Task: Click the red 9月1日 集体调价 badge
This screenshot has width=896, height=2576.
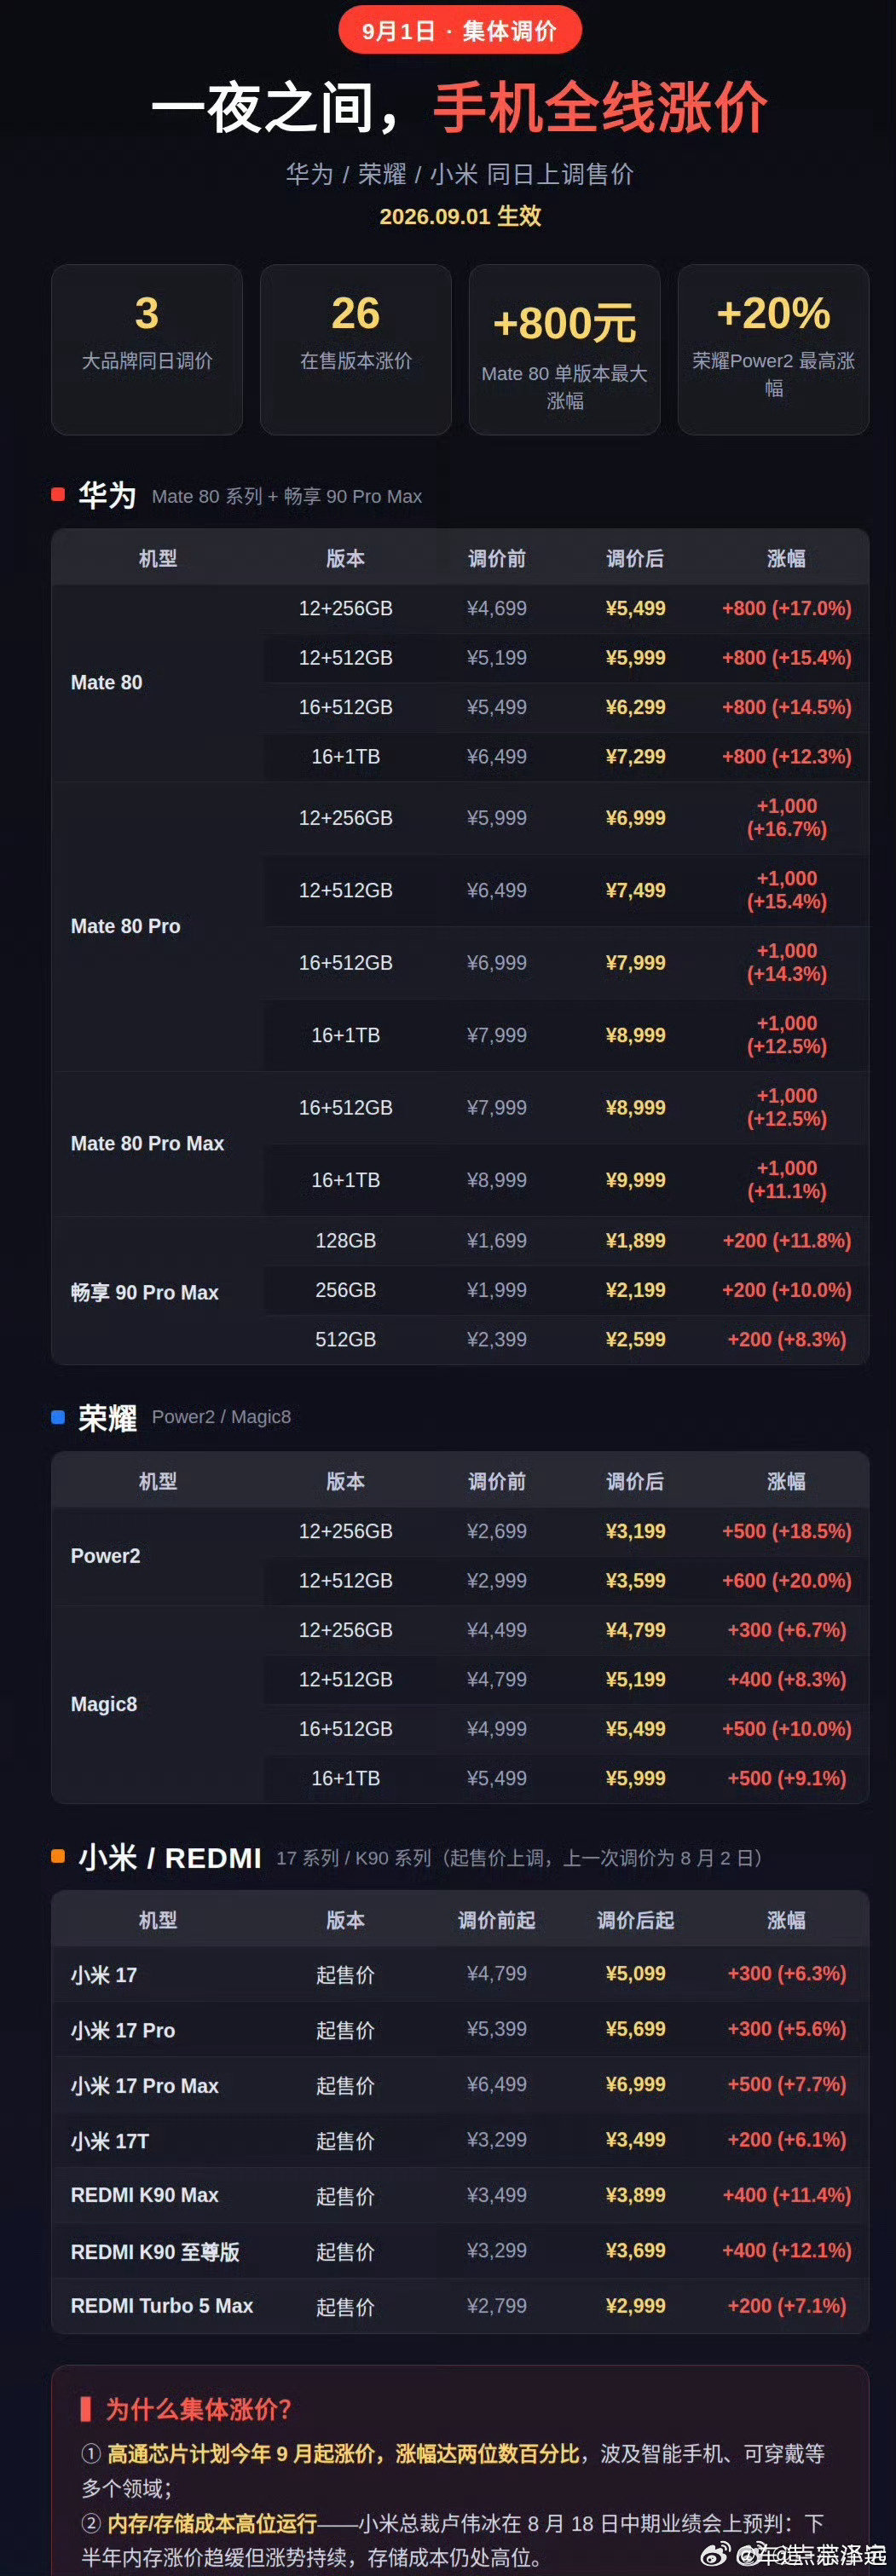Action: [460, 30]
